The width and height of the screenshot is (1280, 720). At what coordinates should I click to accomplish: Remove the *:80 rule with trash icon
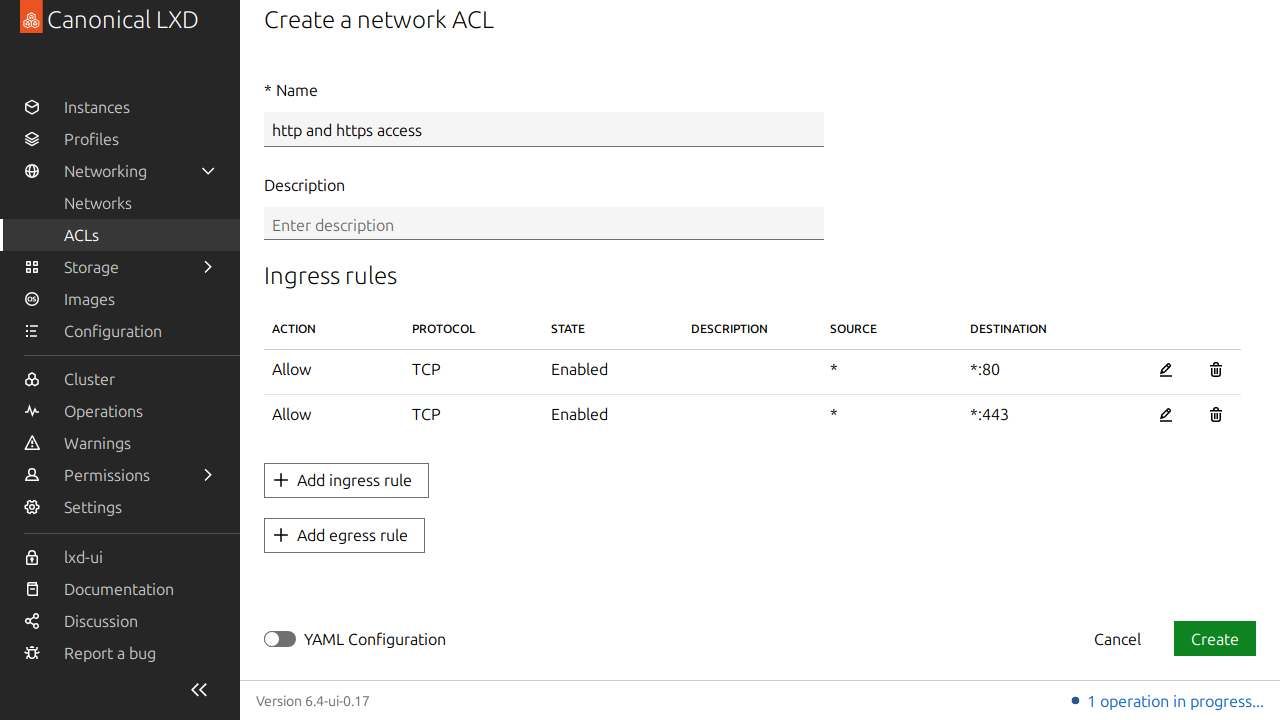pyautogui.click(x=1216, y=370)
